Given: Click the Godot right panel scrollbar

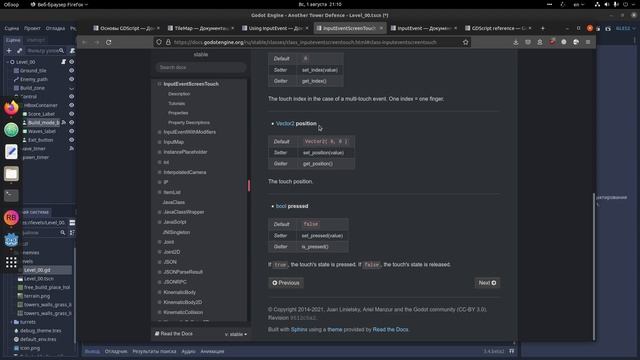Looking at the screenshot, I should (594, 267).
